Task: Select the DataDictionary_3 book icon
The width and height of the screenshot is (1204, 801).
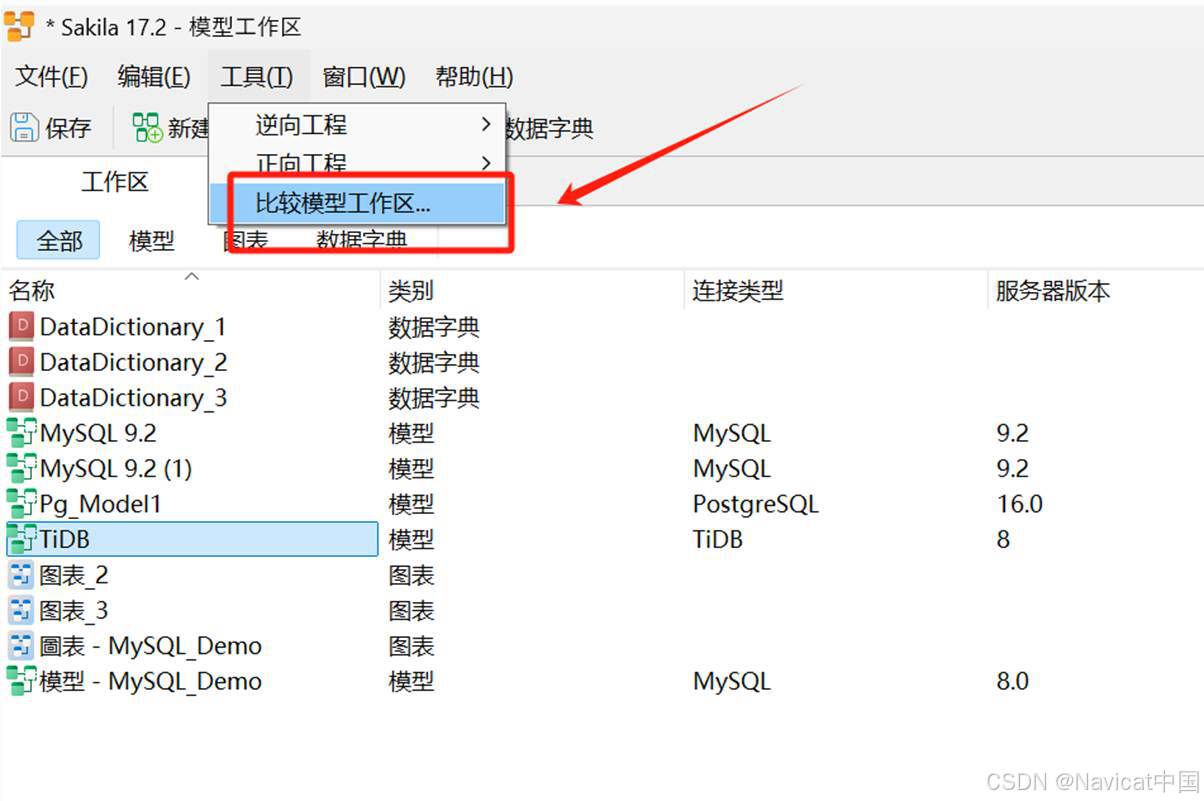Action: click(21, 397)
